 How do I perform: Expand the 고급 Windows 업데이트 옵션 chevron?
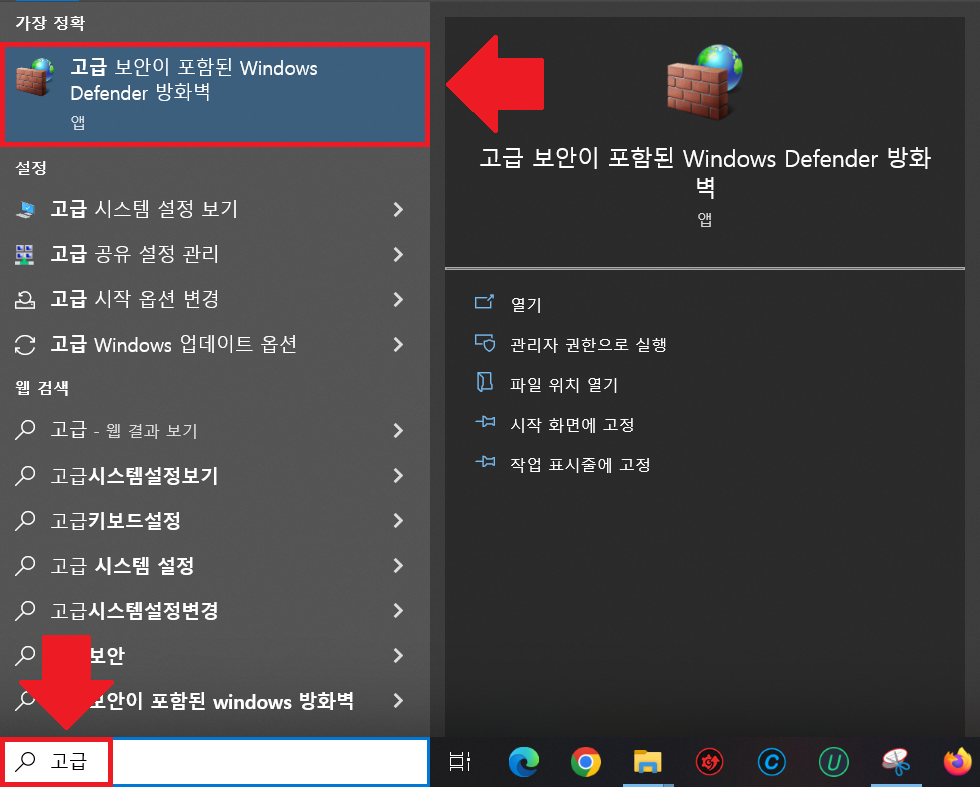tap(398, 344)
